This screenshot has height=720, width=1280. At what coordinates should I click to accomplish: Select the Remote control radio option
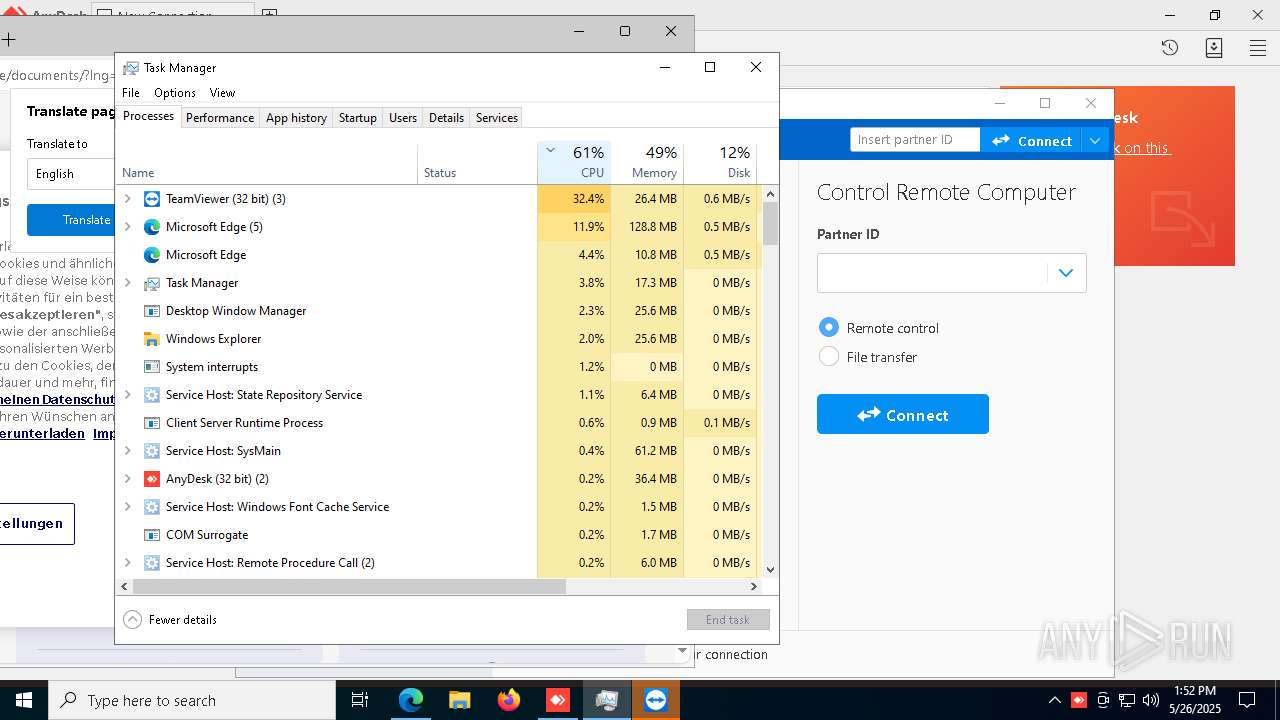[x=828, y=327]
